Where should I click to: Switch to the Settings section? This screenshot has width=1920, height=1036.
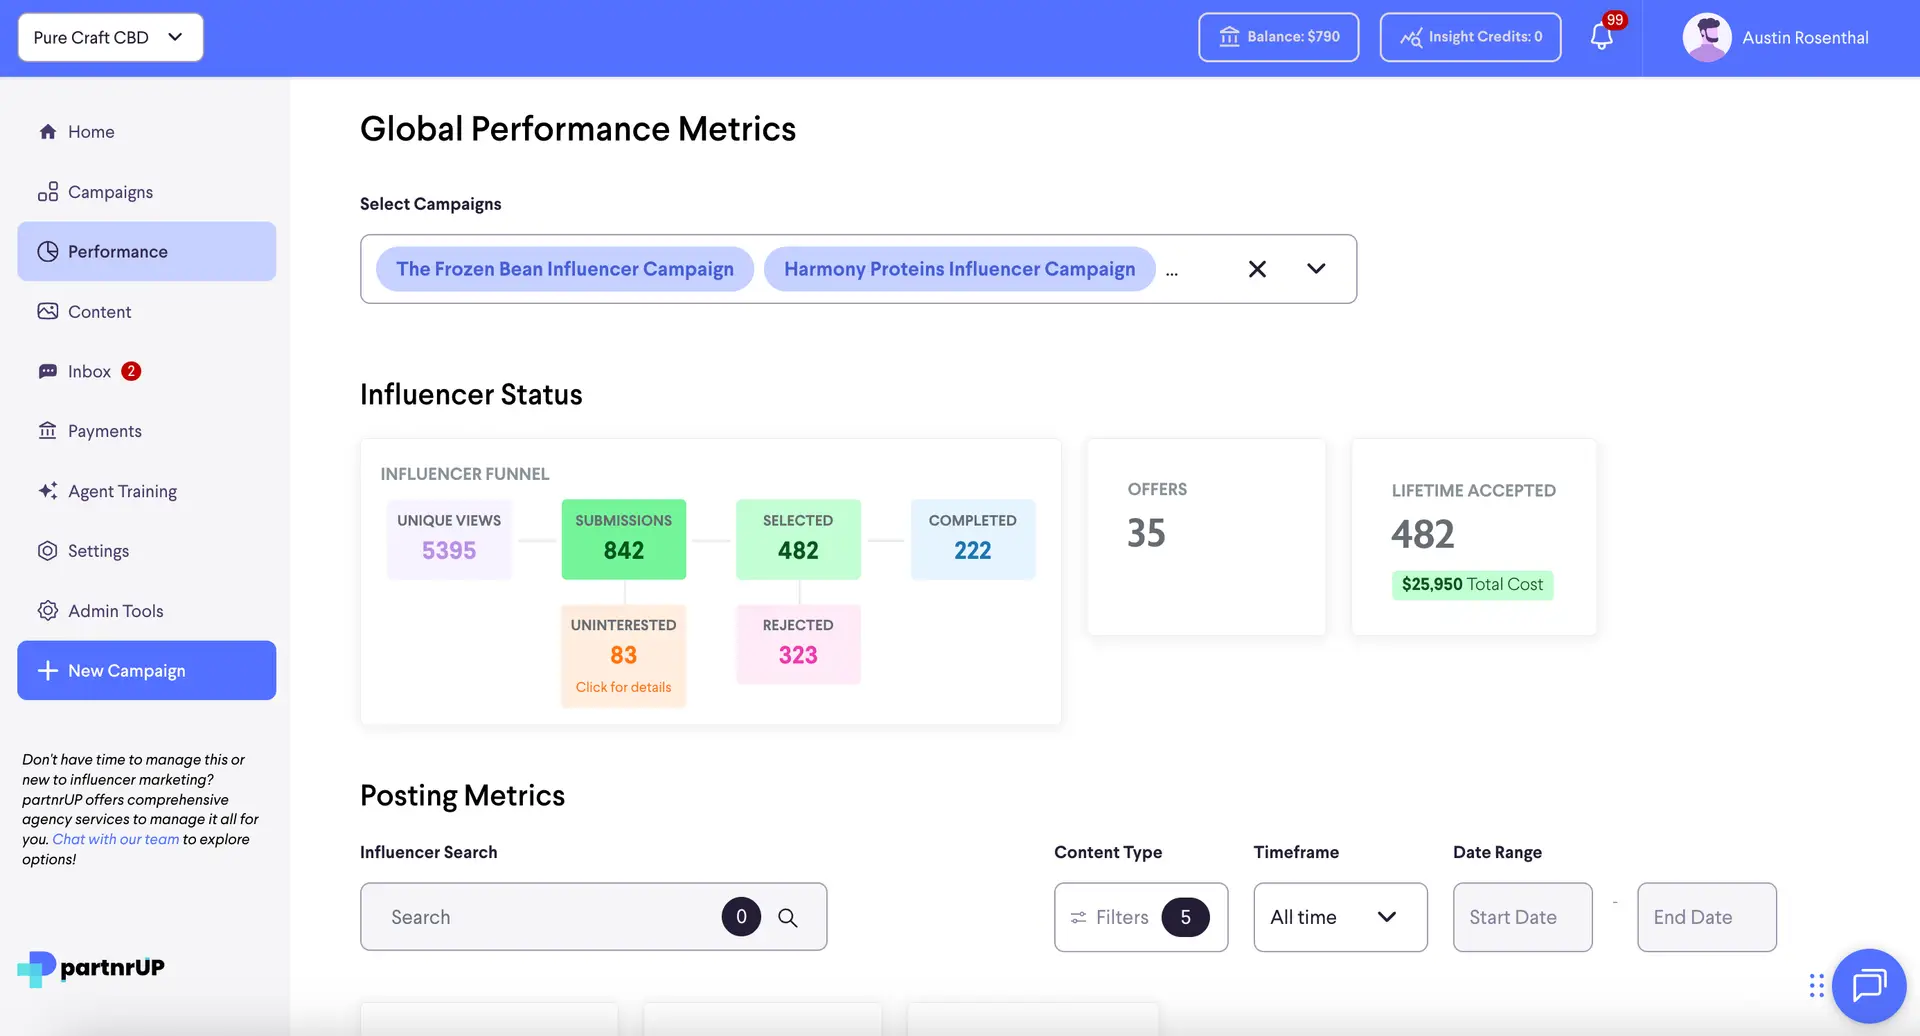click(48, 551)
